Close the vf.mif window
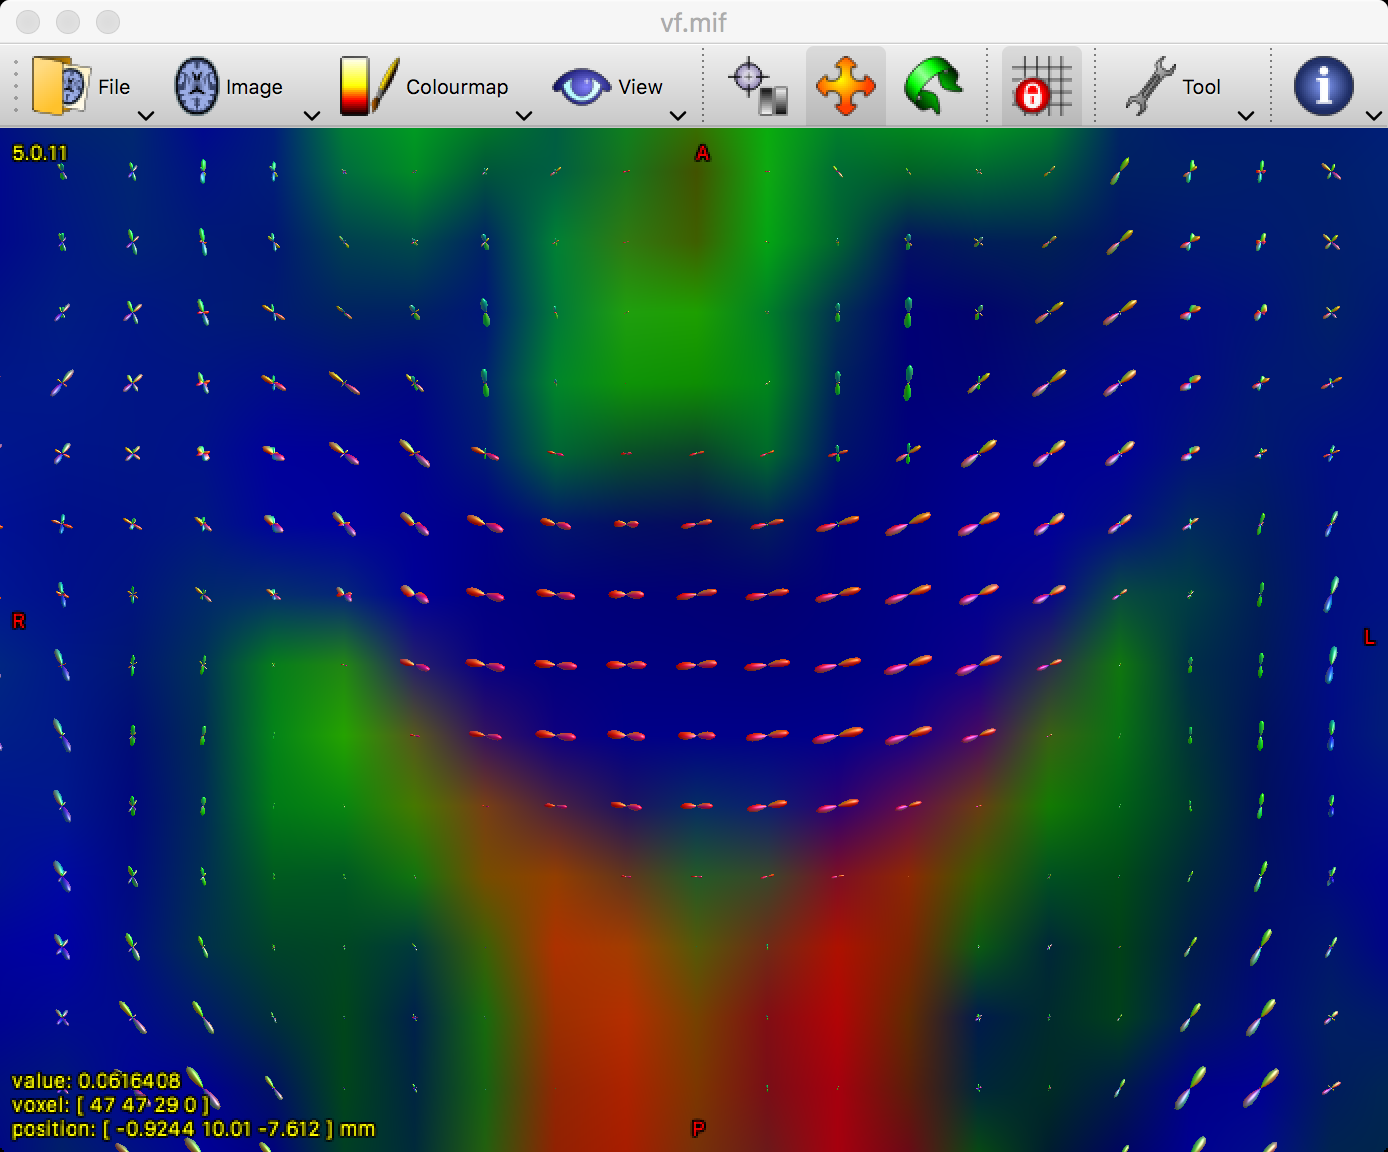The height and width of the screenshot is (1152, 1388). click(x=28, y=21)
